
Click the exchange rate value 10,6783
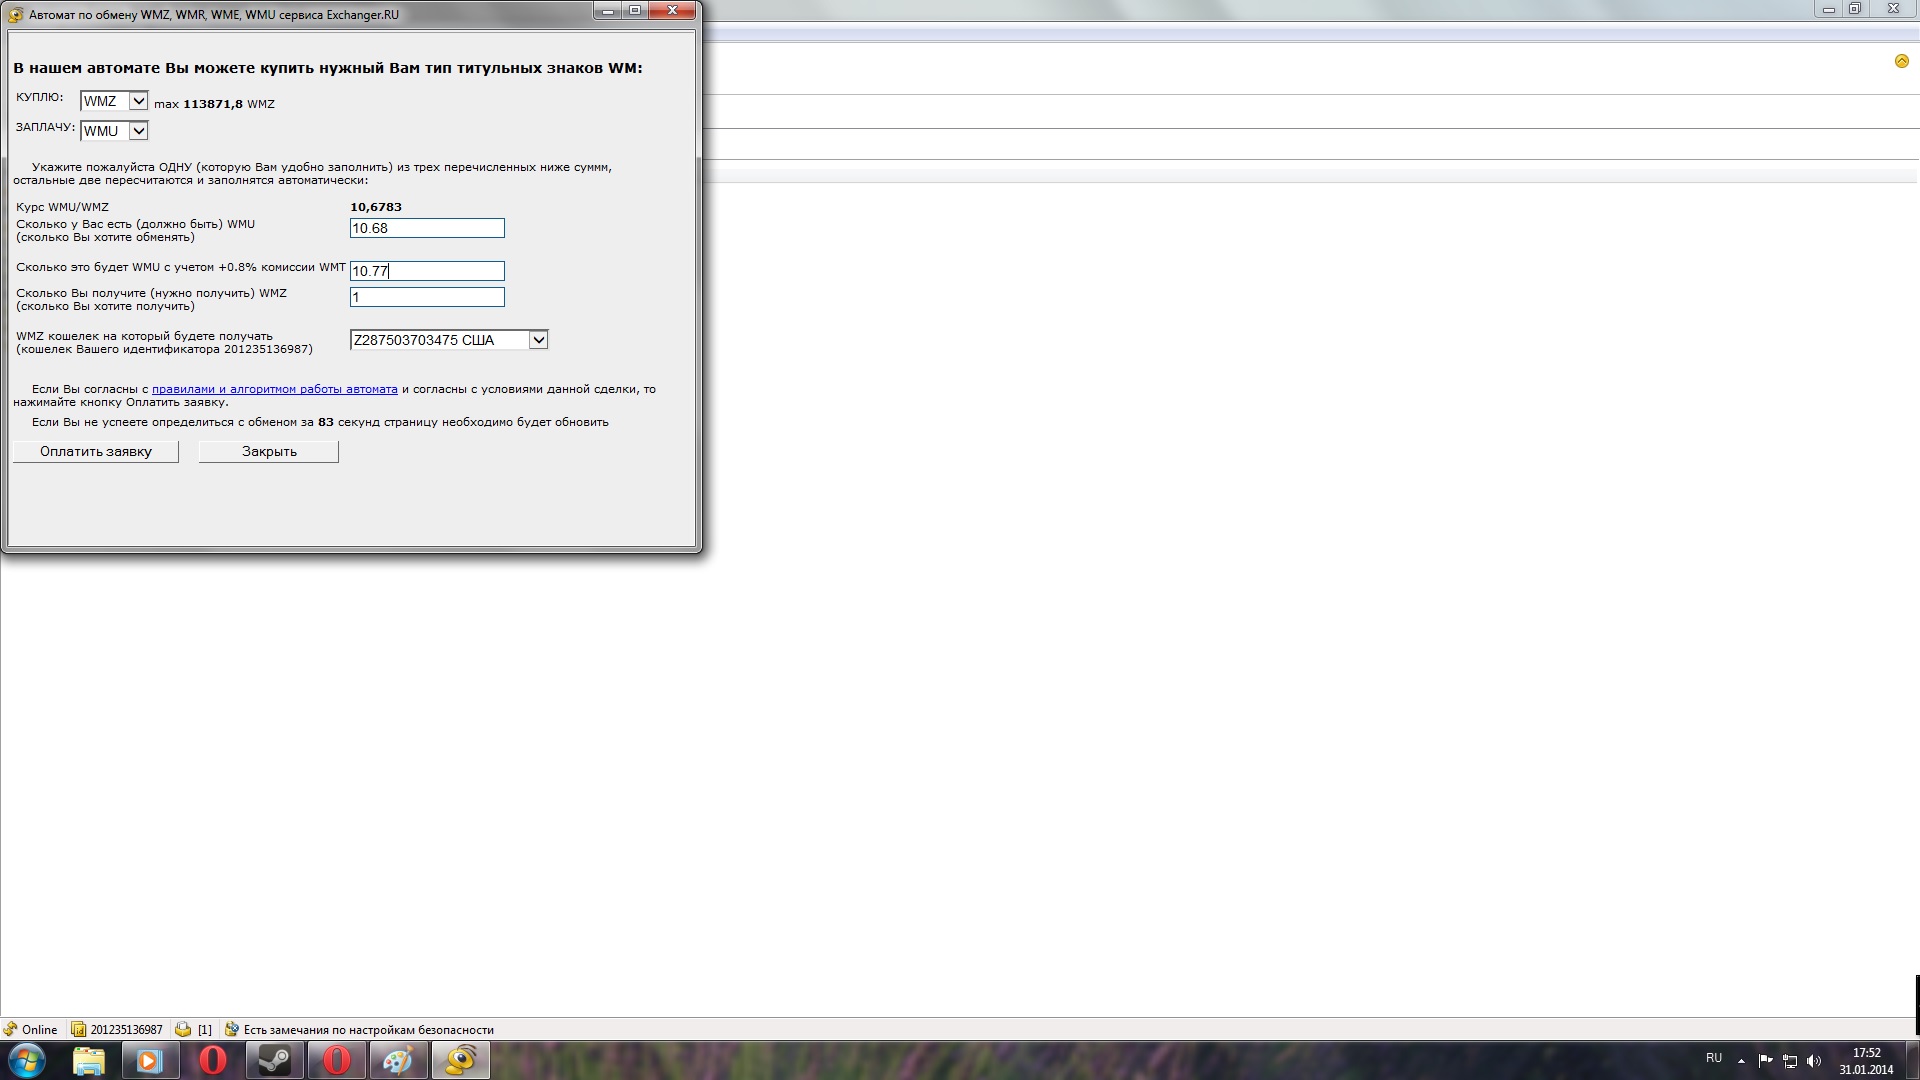click(x=376, y=207)
